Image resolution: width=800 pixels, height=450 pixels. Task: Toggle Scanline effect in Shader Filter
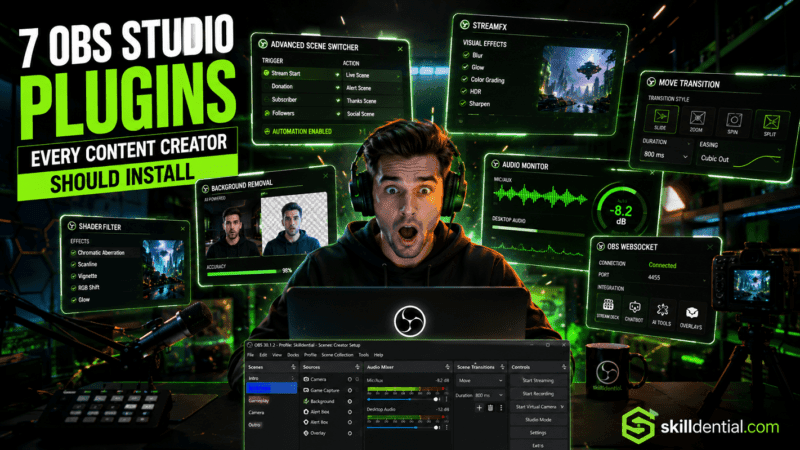coord(73,264)
